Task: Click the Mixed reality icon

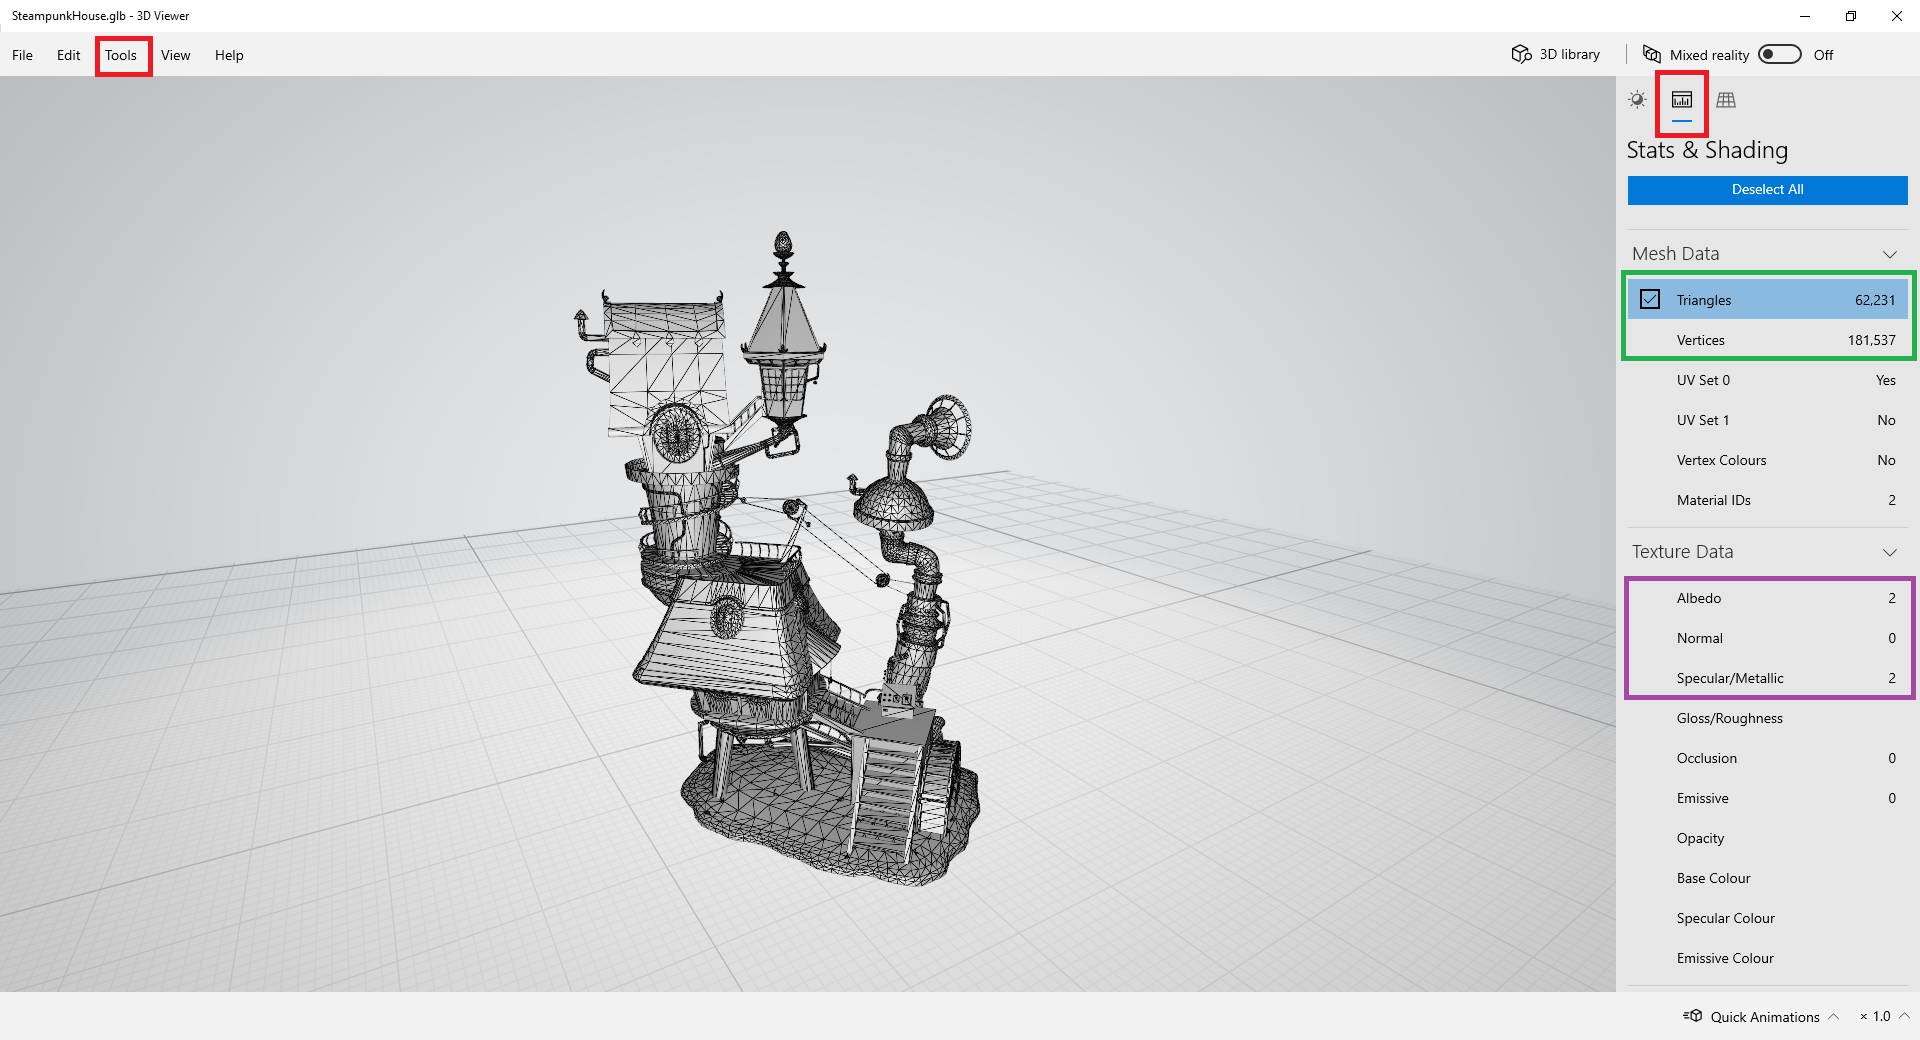Action: click(x=1652, y=54)
